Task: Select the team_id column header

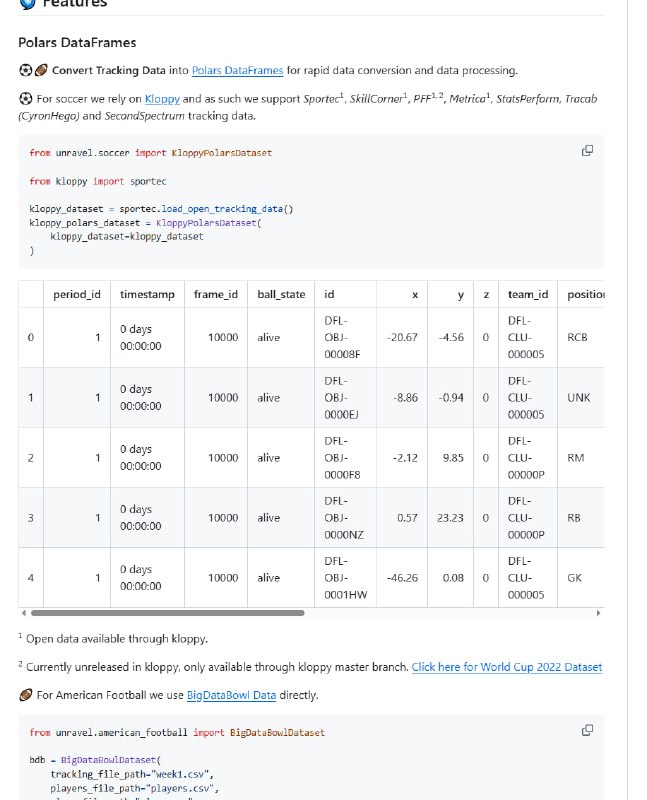Action: point(529,294)
